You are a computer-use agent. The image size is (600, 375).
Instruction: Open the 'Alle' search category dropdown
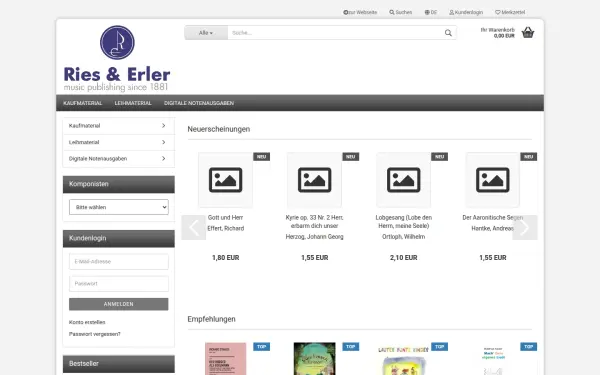coord(206,33)
